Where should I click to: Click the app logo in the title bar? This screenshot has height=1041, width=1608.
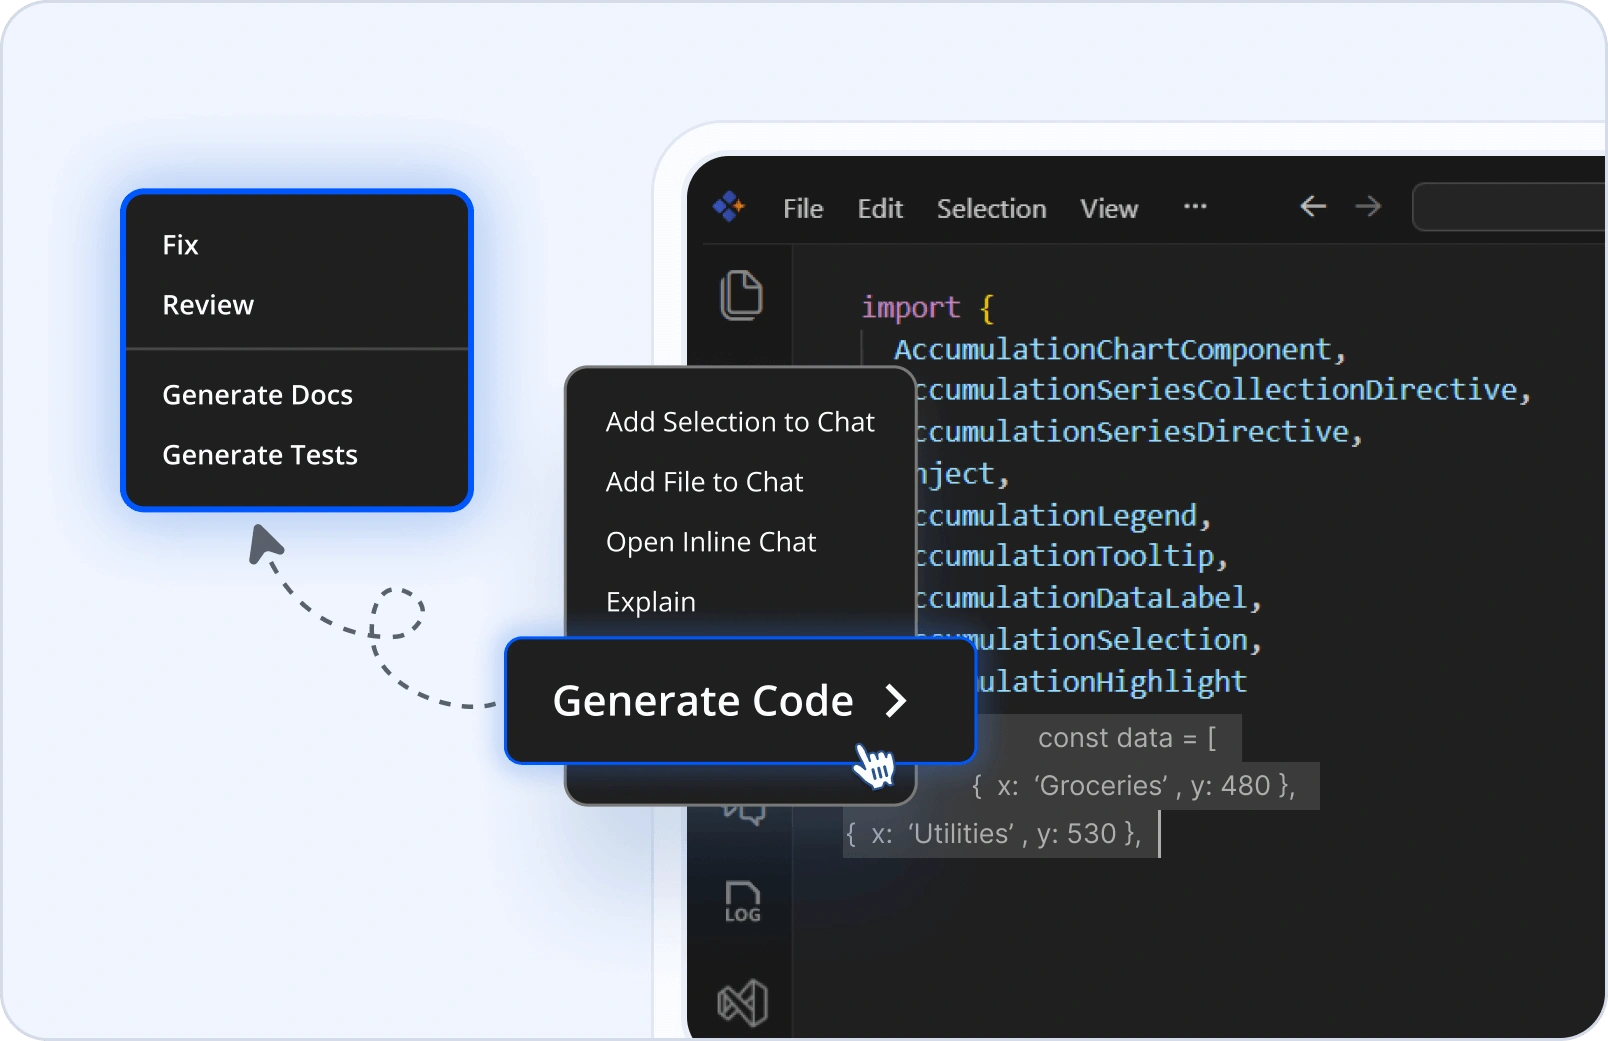coord(729,207)
